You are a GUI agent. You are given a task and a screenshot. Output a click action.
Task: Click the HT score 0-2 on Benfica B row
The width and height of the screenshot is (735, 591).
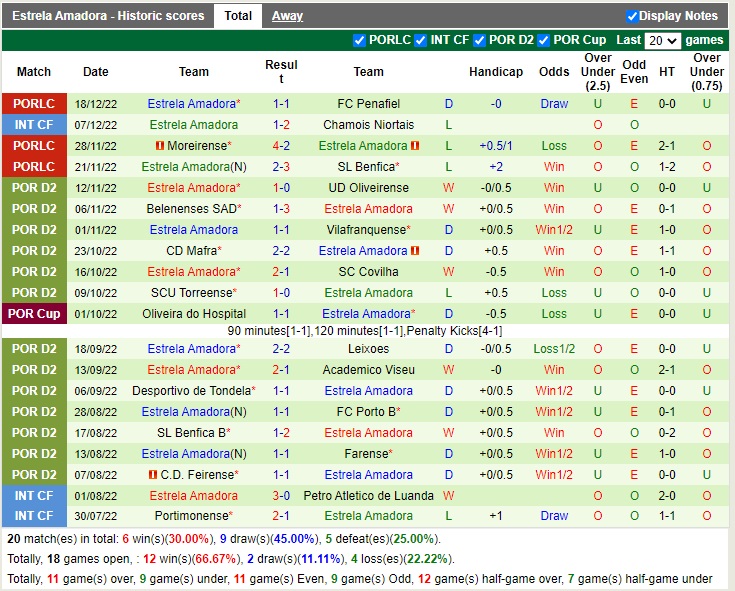667,433
